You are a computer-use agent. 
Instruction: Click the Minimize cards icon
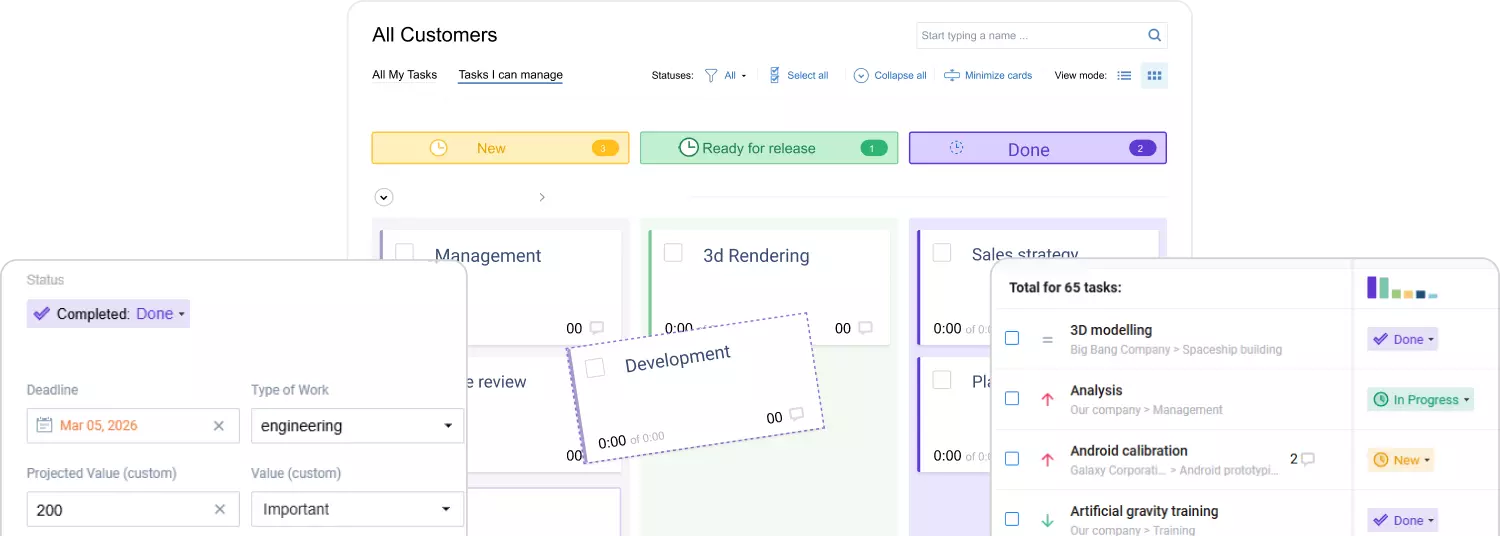(951, 75)
